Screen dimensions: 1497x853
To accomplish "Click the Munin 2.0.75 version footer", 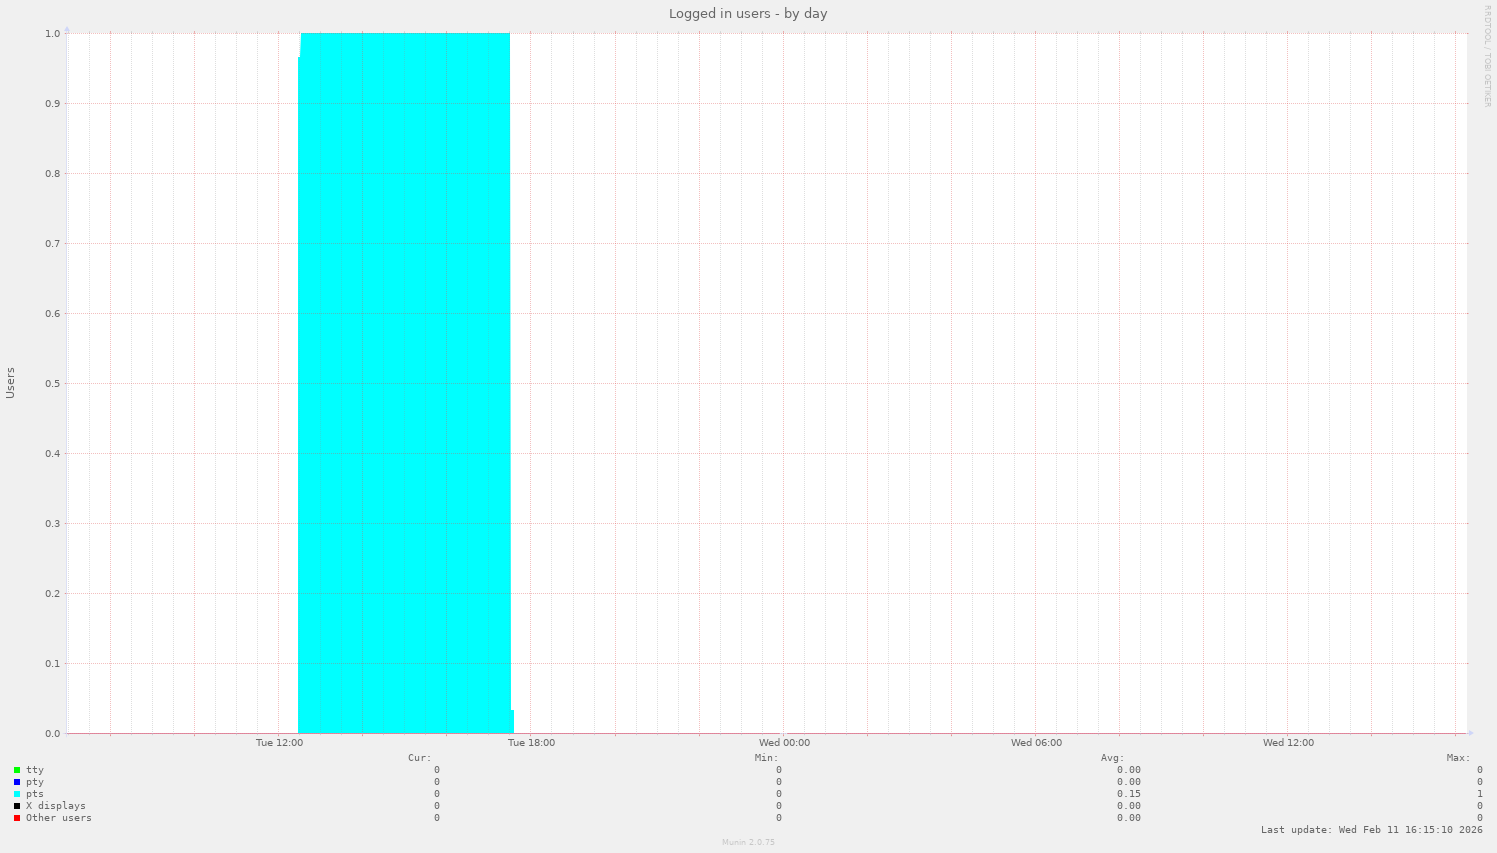I will point(748,843).
